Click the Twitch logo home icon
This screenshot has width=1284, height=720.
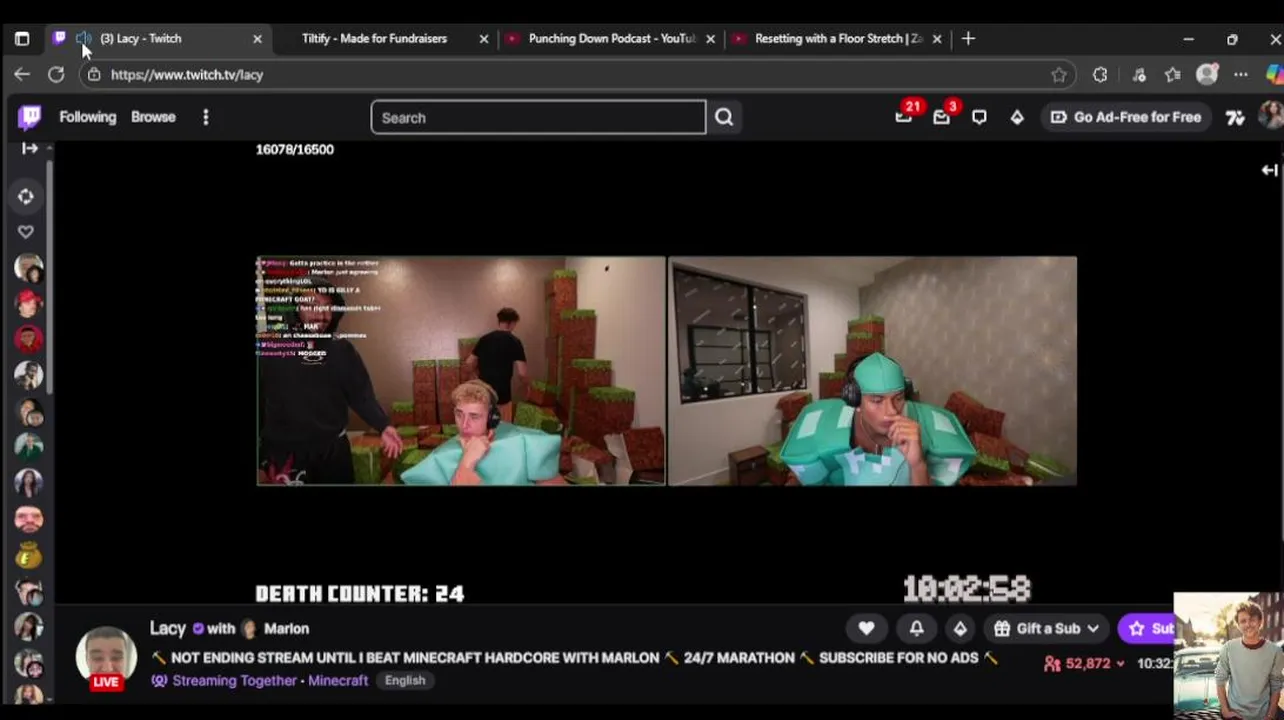29,117
